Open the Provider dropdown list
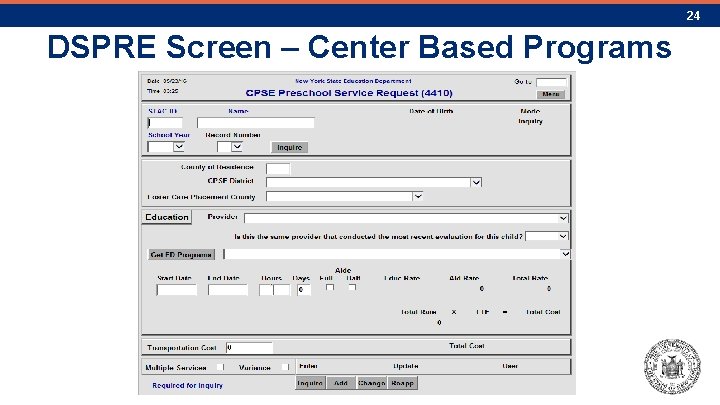The height and width of the screenshot is (405, 720). (x=563, y=218)
